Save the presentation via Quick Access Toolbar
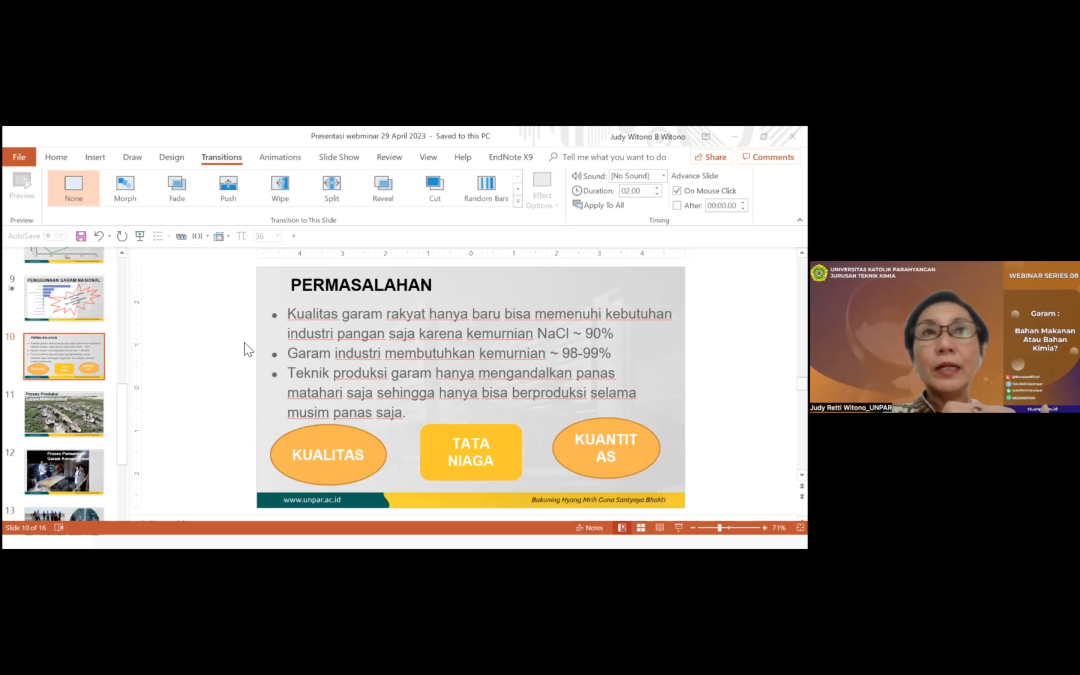The width and height of the screenshot is (1080, 675). 80,235
